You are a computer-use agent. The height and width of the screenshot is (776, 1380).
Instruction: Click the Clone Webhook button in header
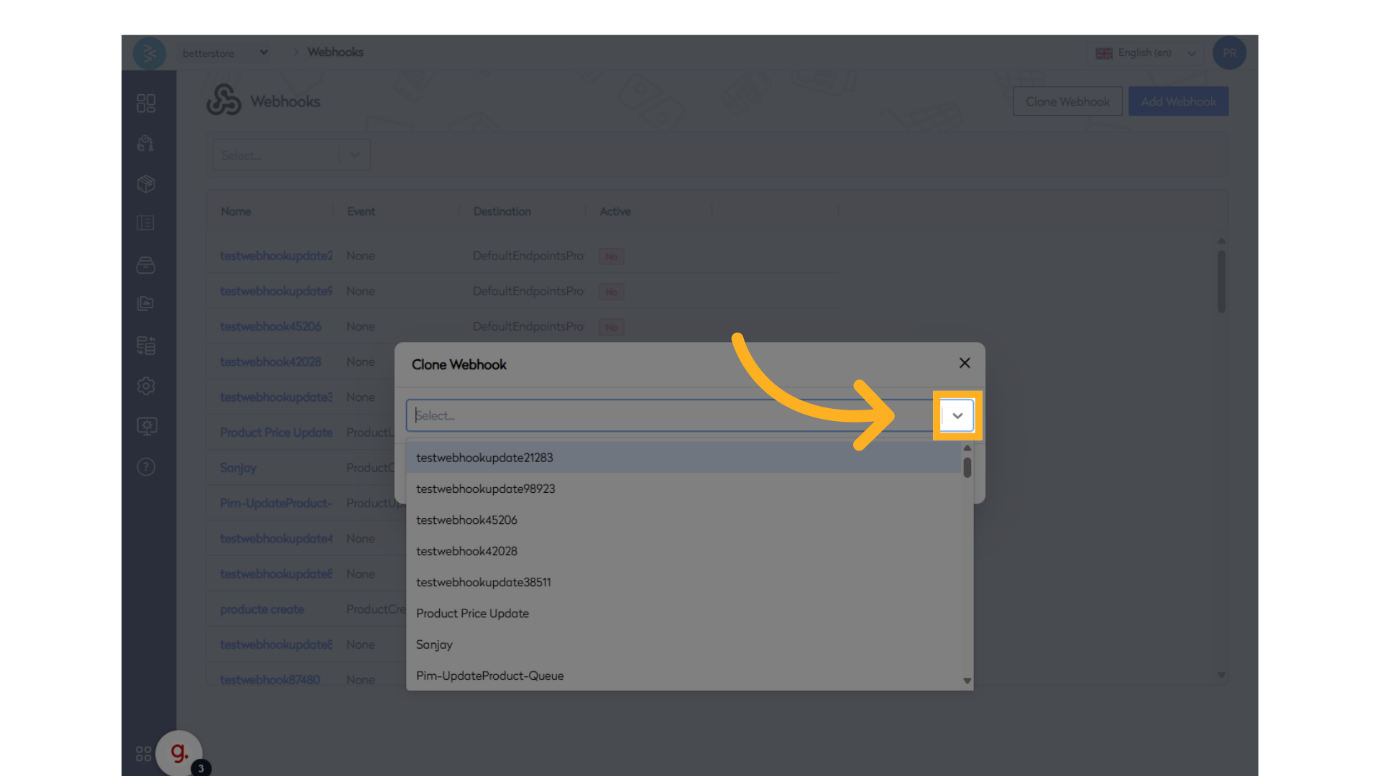click(x=1067, y=102)
